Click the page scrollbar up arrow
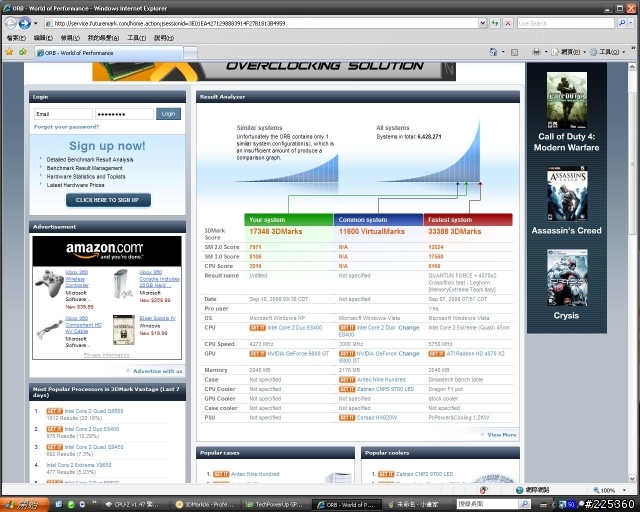This screenshot has width=640, height=512. click(632, 67)
